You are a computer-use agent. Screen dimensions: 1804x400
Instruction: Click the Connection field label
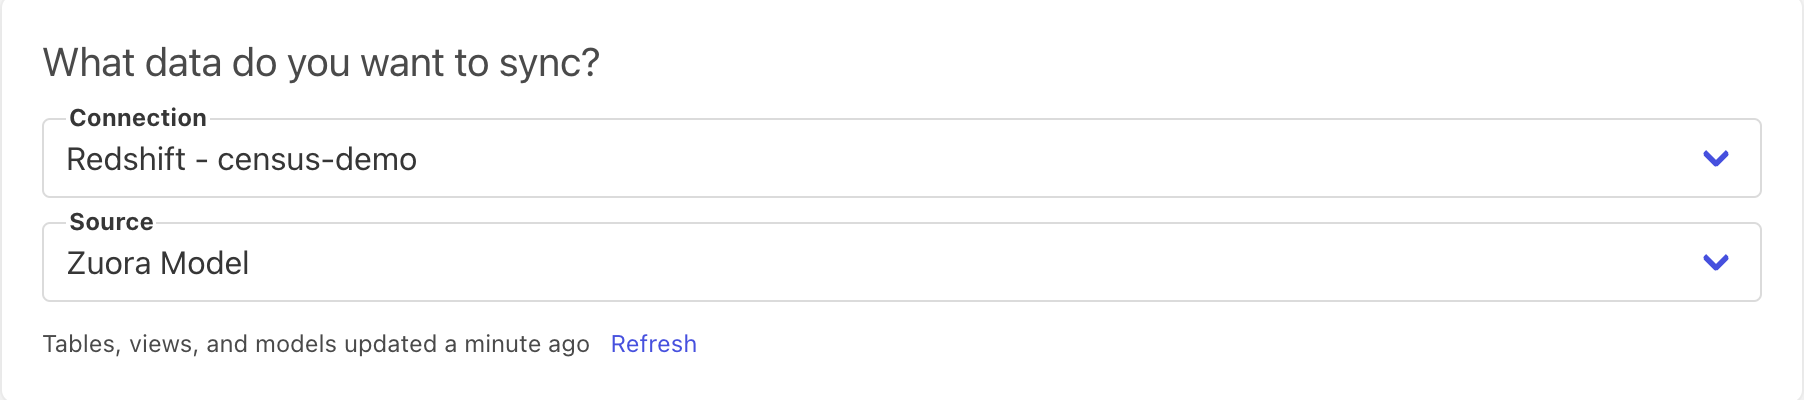click(138, 118)
